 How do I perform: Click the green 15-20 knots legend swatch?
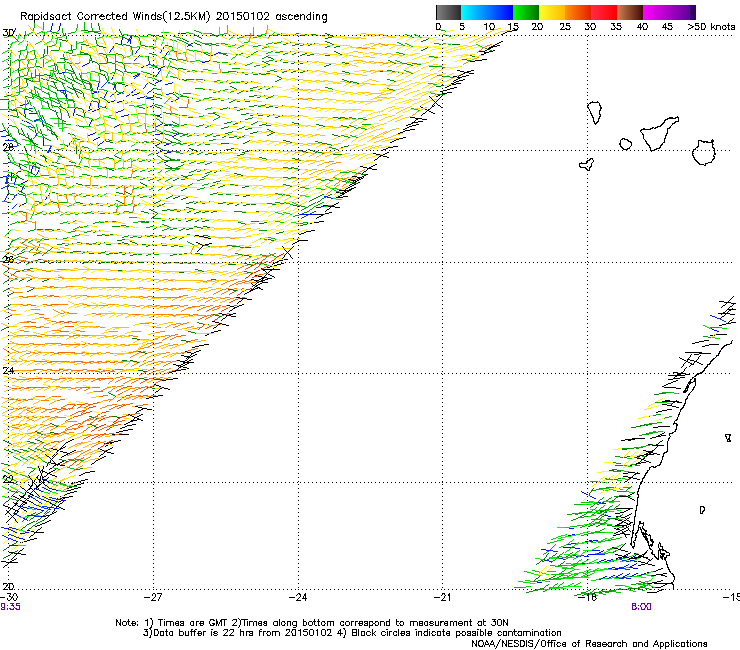pyautogui.click(x=526, y=12)
